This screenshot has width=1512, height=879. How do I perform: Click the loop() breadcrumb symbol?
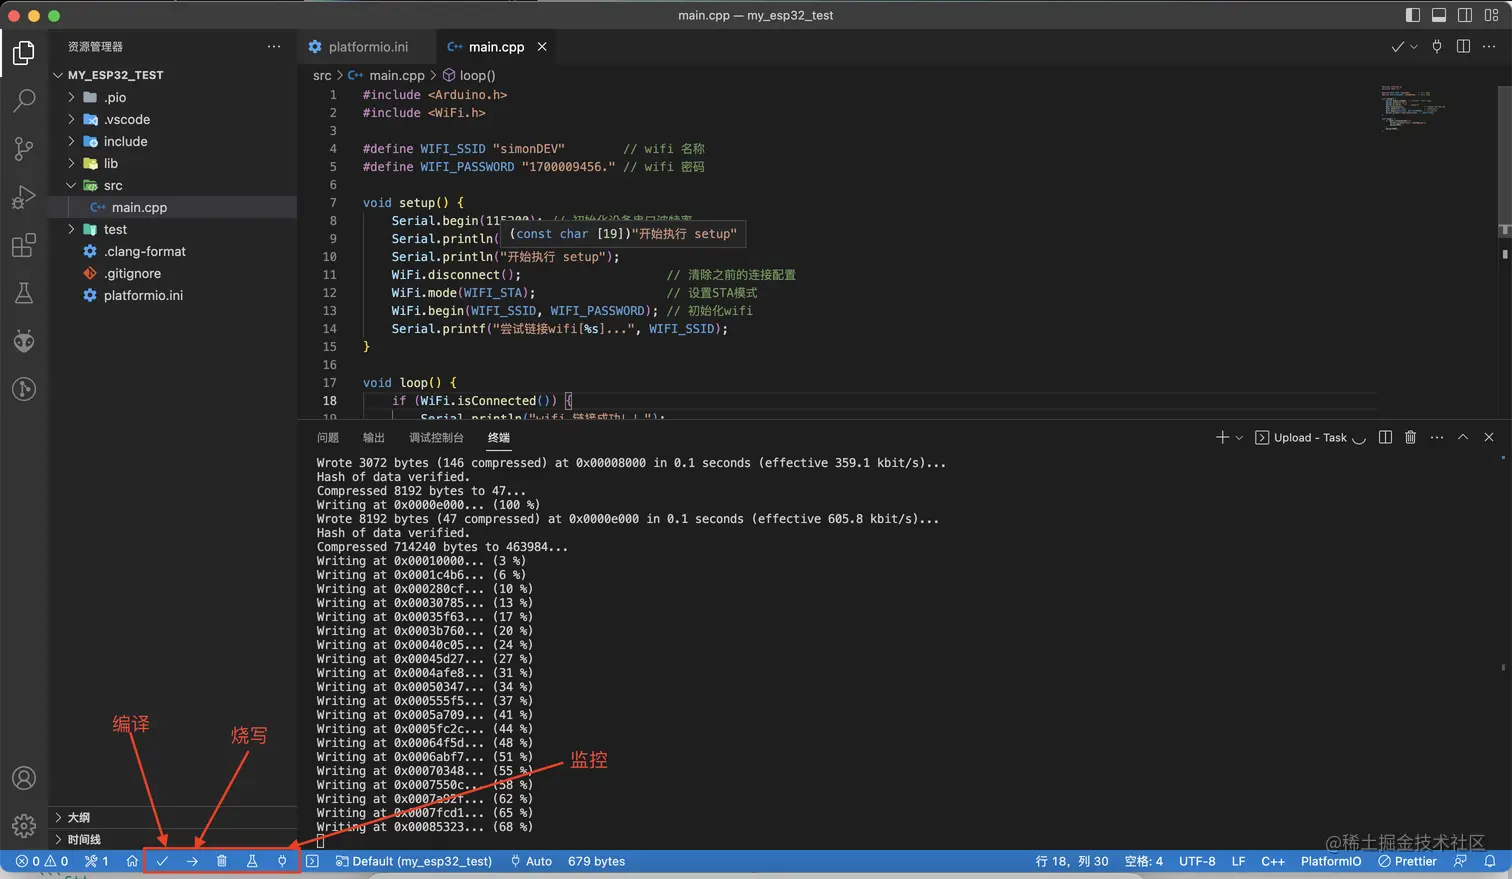tap(469, 75)
